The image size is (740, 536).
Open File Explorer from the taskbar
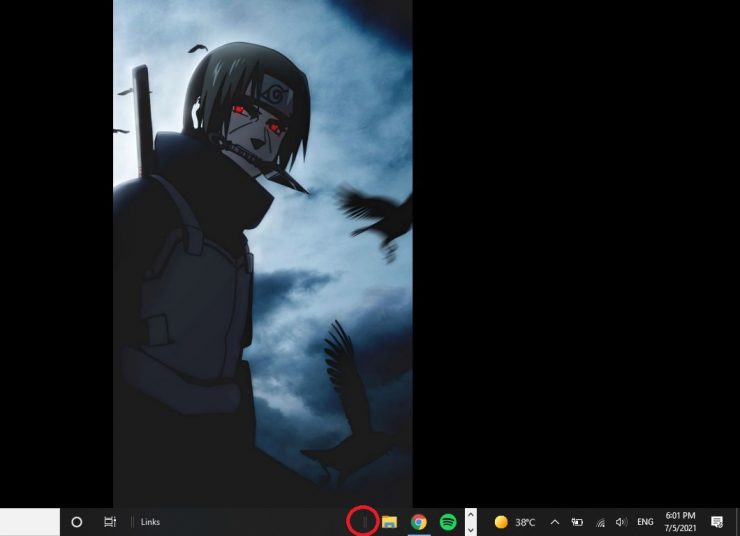point(389,522)
